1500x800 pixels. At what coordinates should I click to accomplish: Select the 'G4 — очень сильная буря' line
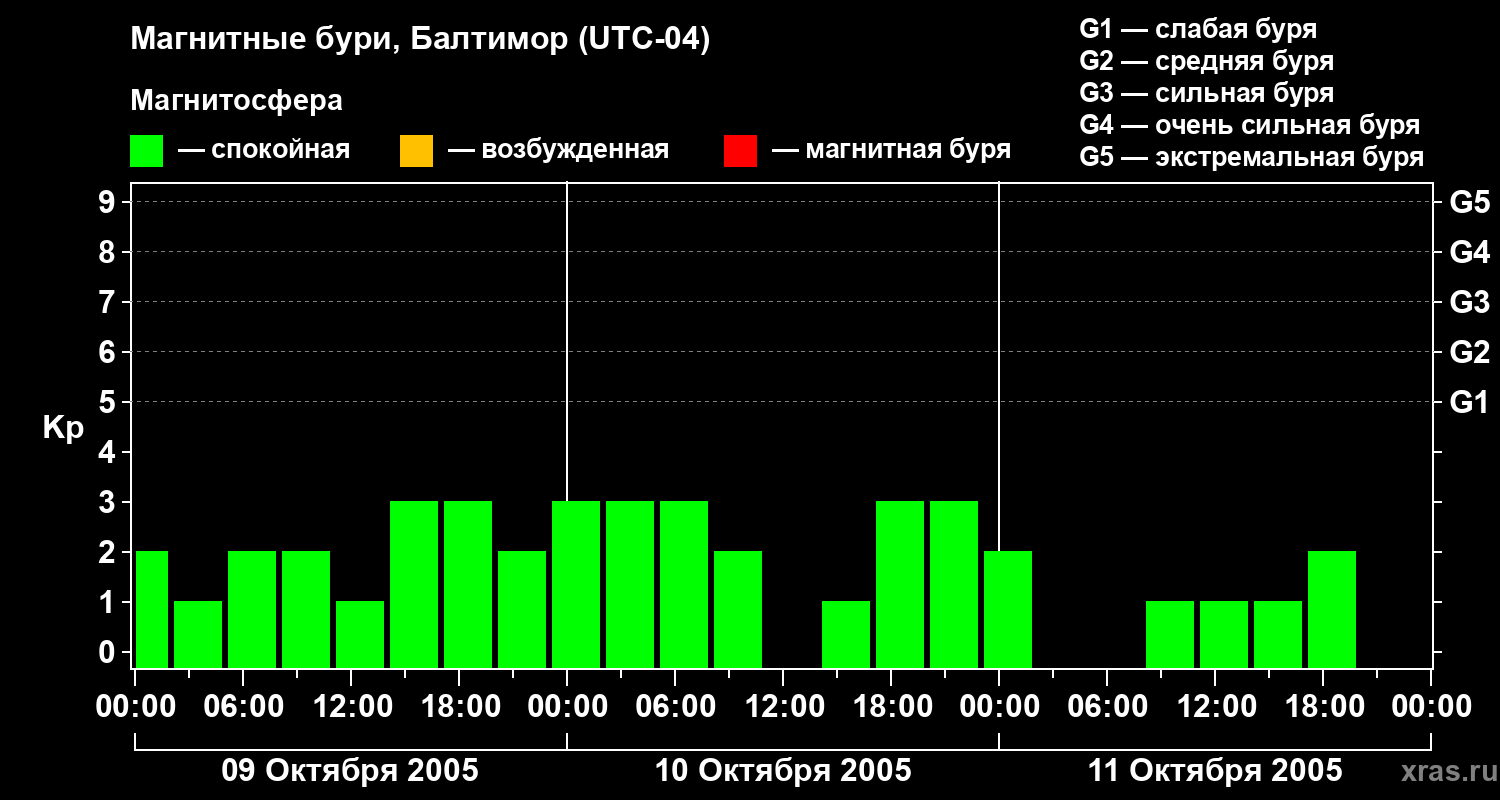pos(1249,125)
